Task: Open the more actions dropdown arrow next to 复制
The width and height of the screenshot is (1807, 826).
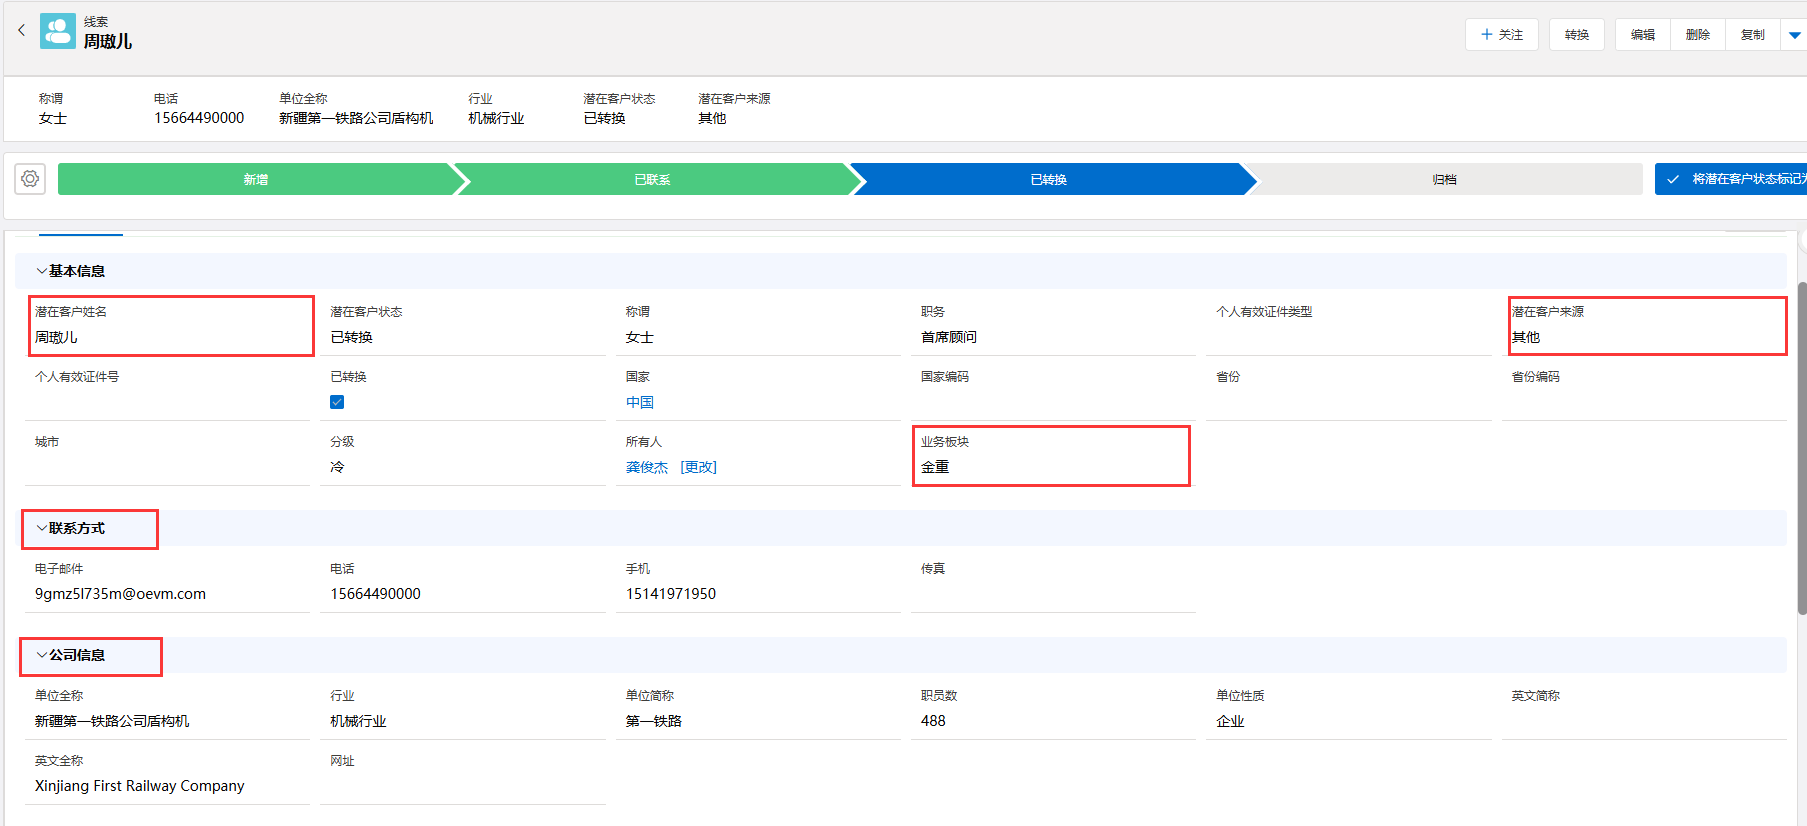Action: 1794,35
